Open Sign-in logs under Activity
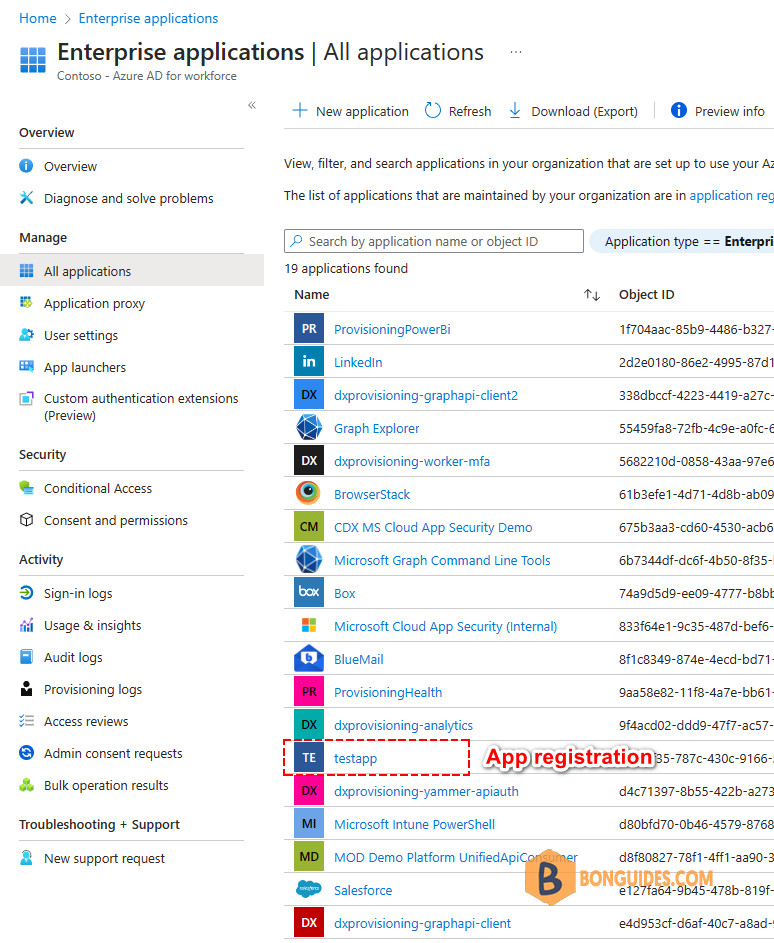This screenshot has height=943, width=774. click(78, 594)
